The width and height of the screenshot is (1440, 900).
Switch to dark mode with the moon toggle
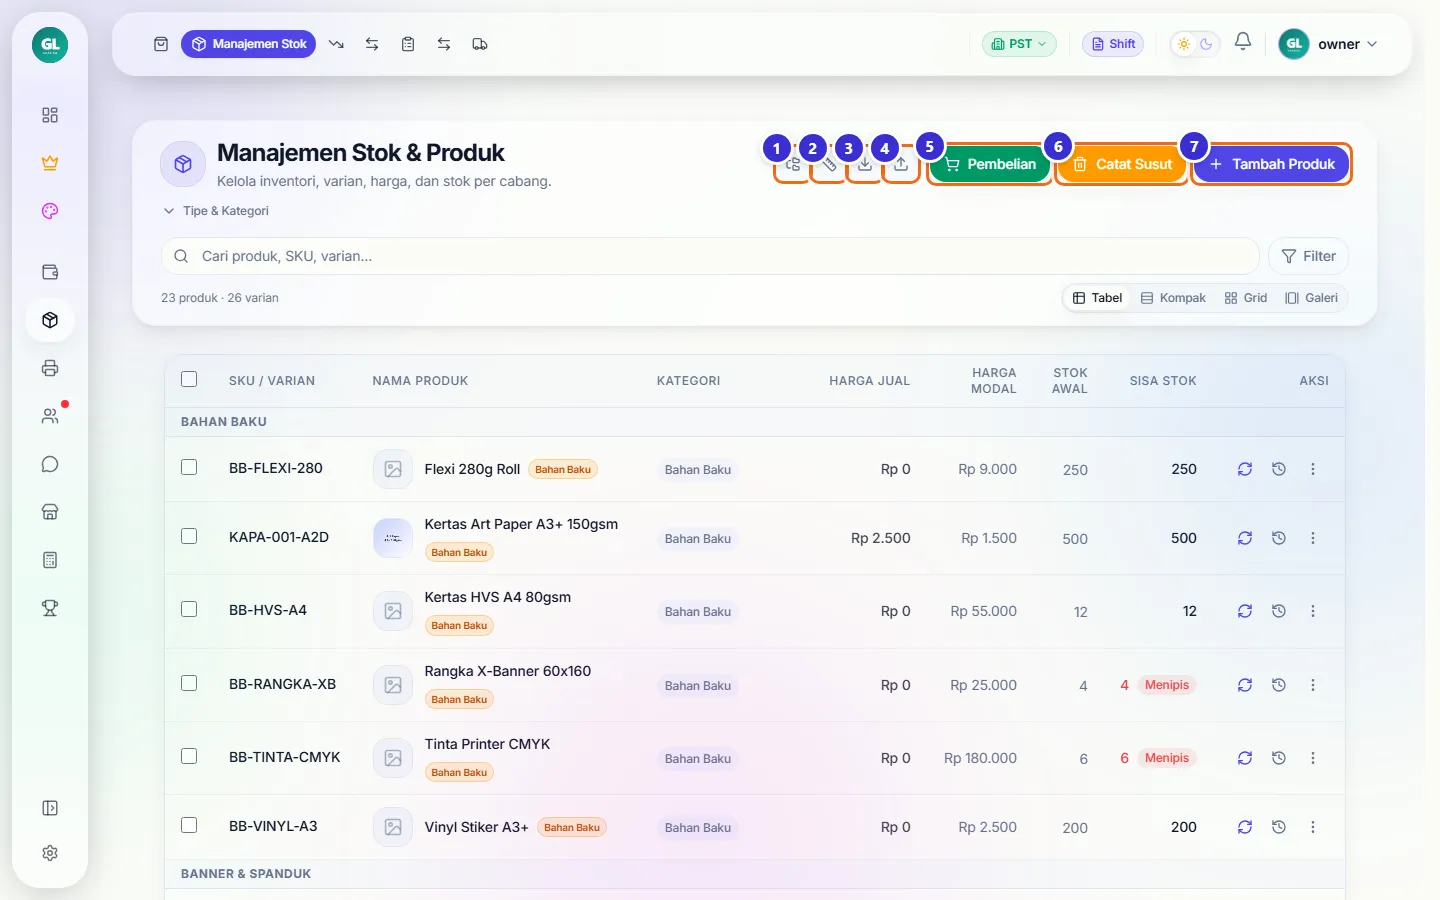click(x=1206, y=44)
